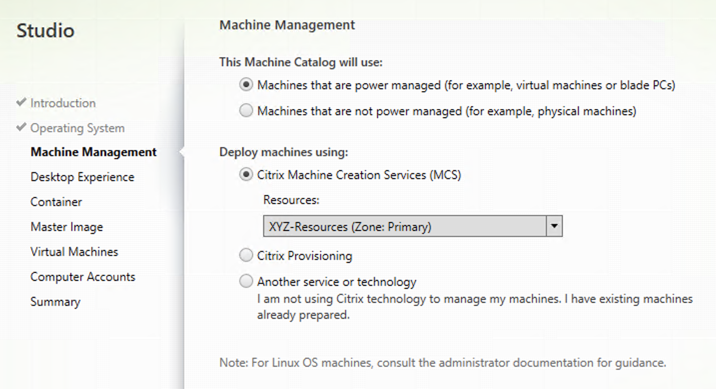
Task: Select Citrix Machine Creation Services (MCS) radio
Action: coord(246,175)
